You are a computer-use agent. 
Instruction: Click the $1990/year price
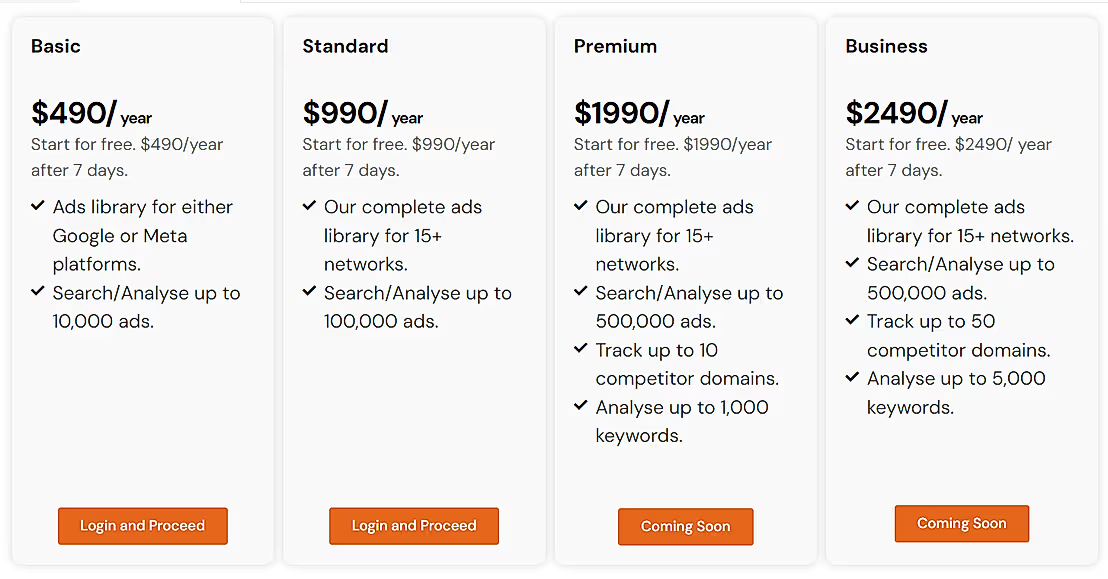639,113
